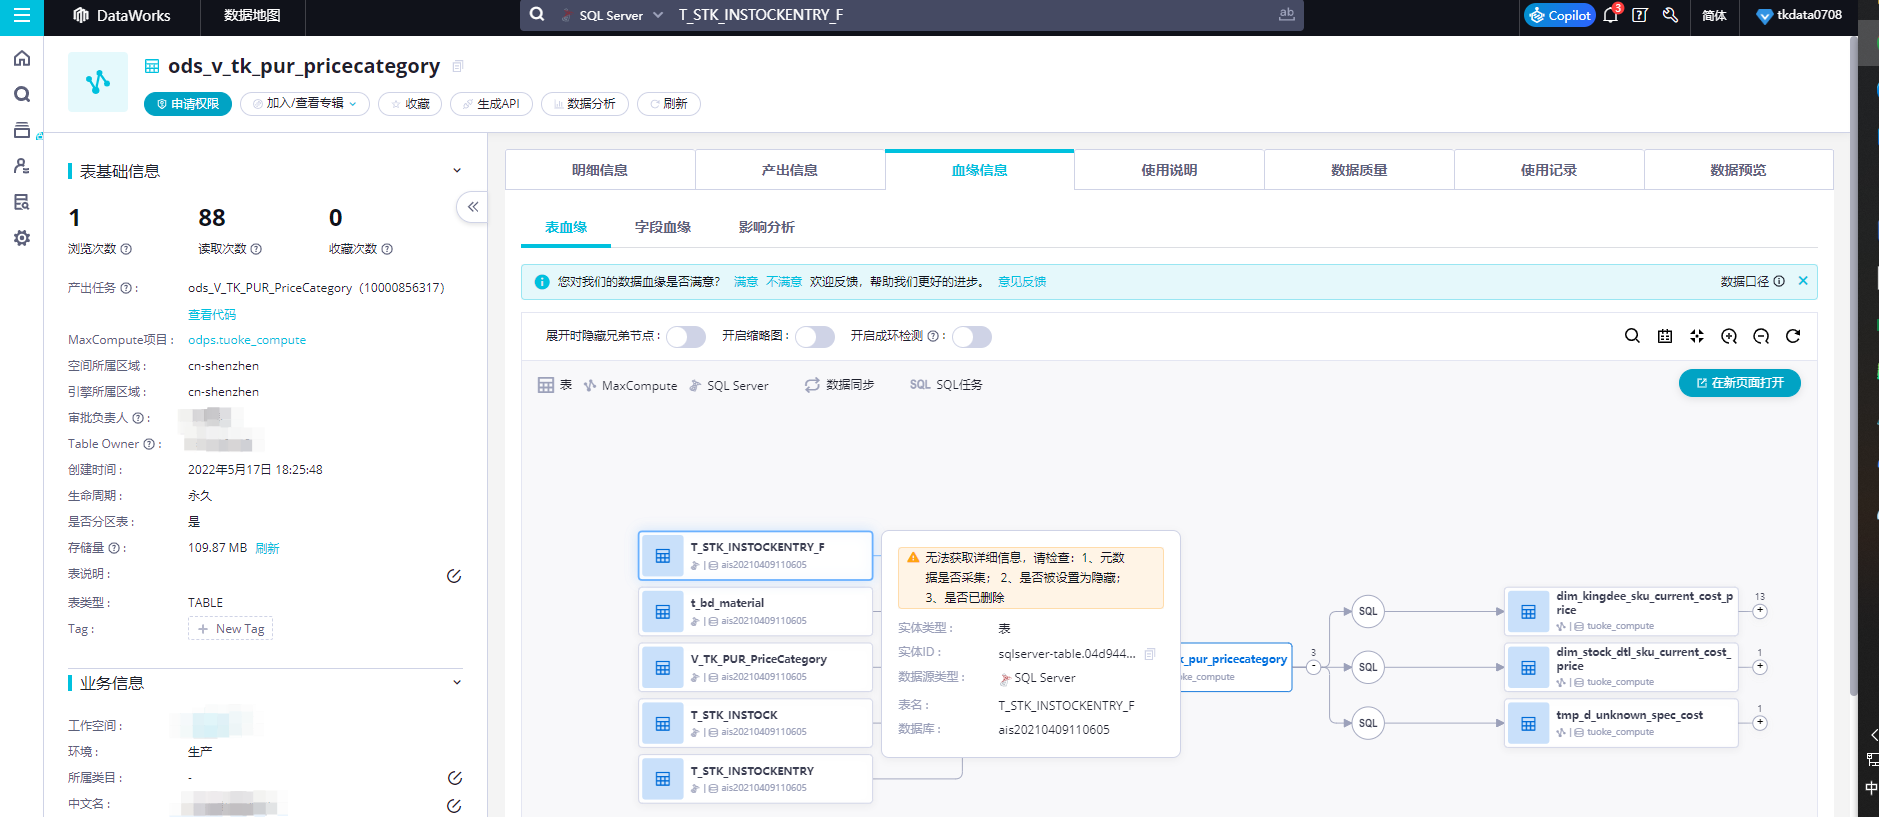Zoom out on the lineage graph

[x=1761, y=336]
